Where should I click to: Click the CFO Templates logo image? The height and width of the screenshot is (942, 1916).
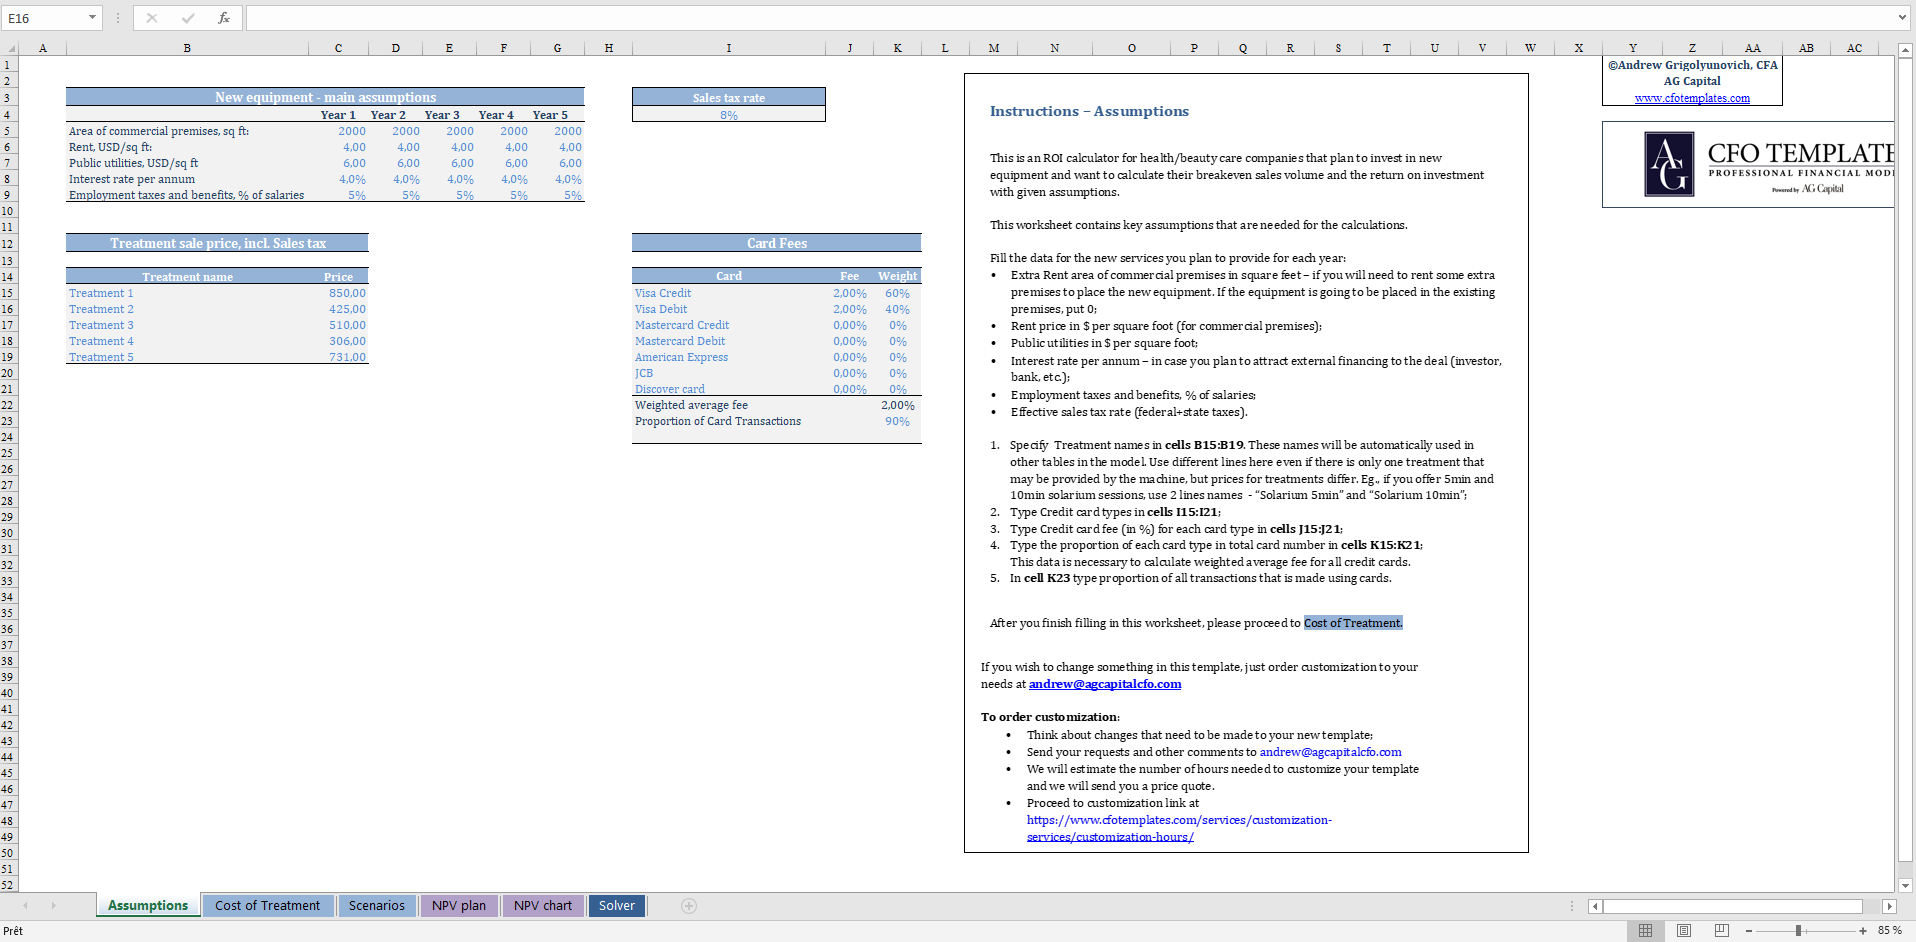[1748, 165]
